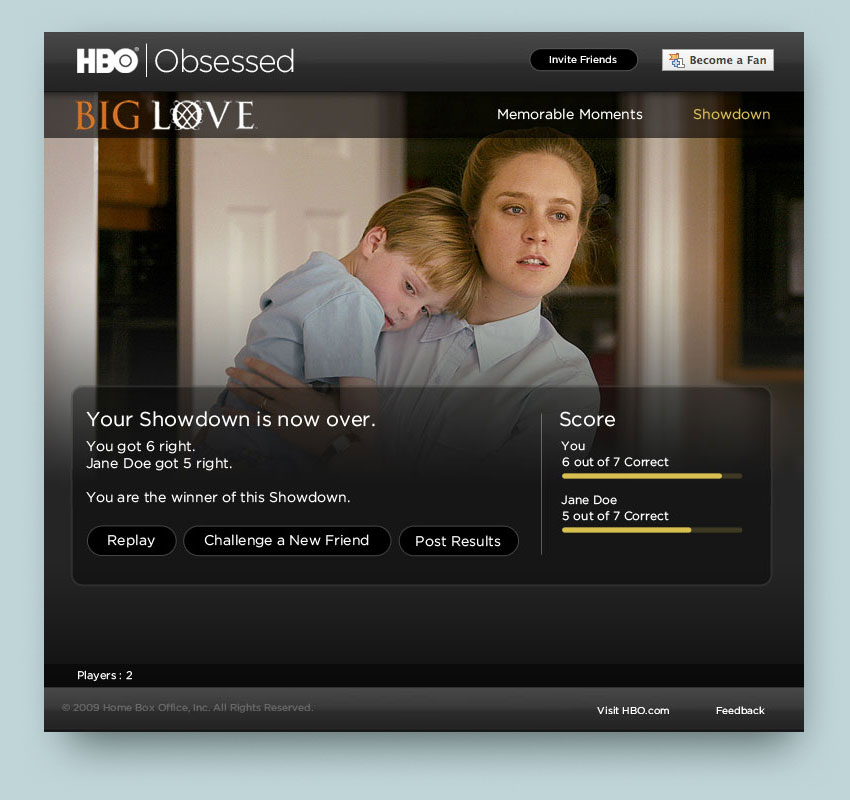Click the copyright Home Box Office text
Viewport: 850px width, 800px height.
(188, 707)
